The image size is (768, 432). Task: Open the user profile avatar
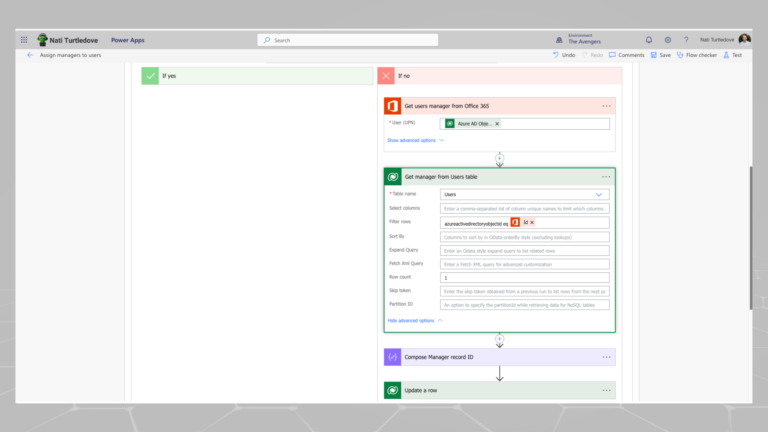[744, 40]
